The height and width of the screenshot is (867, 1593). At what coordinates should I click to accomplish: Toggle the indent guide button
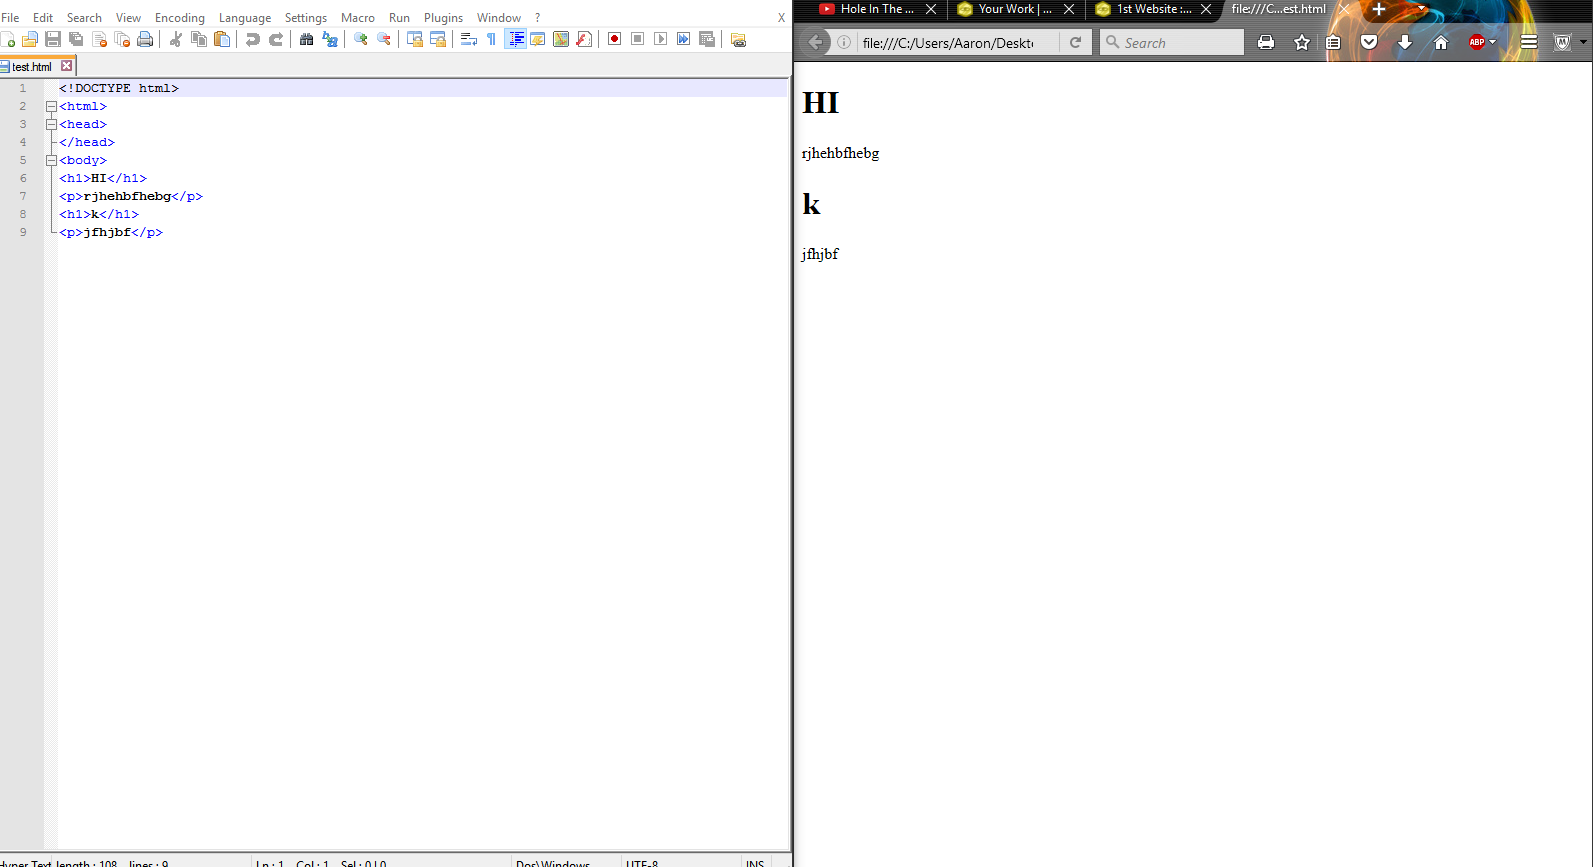[516, 39]
